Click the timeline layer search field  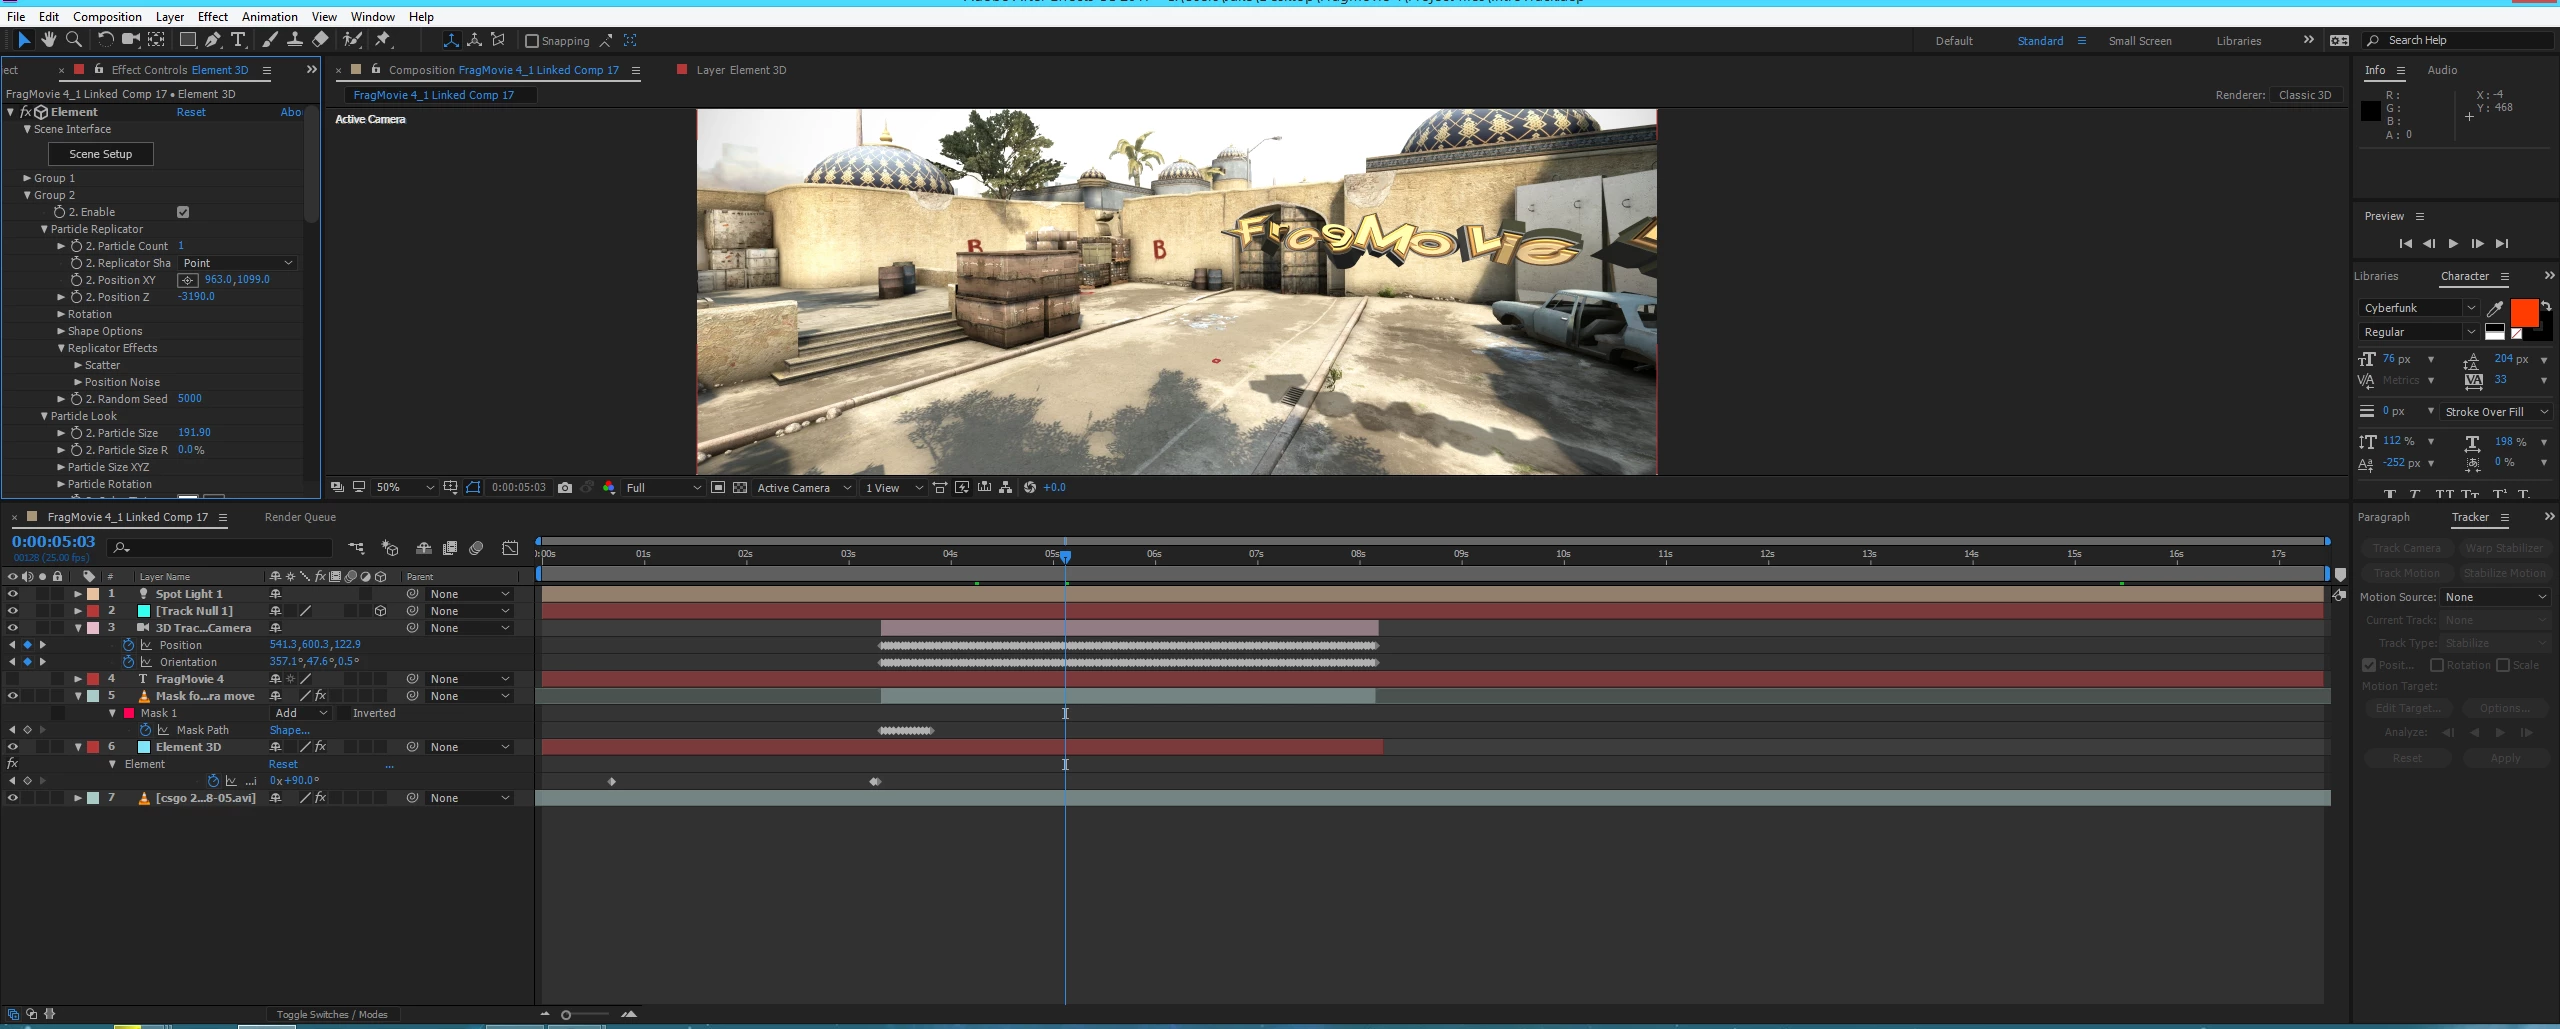tap(221, 548)
